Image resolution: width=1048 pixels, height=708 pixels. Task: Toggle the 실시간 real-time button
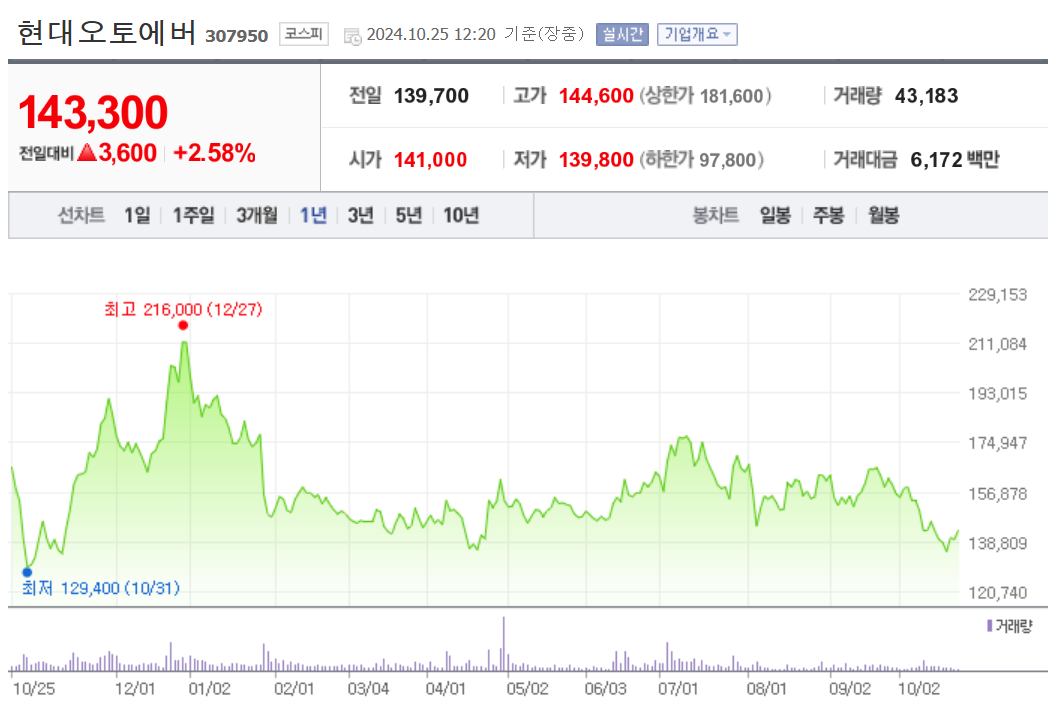pos(622,34)
